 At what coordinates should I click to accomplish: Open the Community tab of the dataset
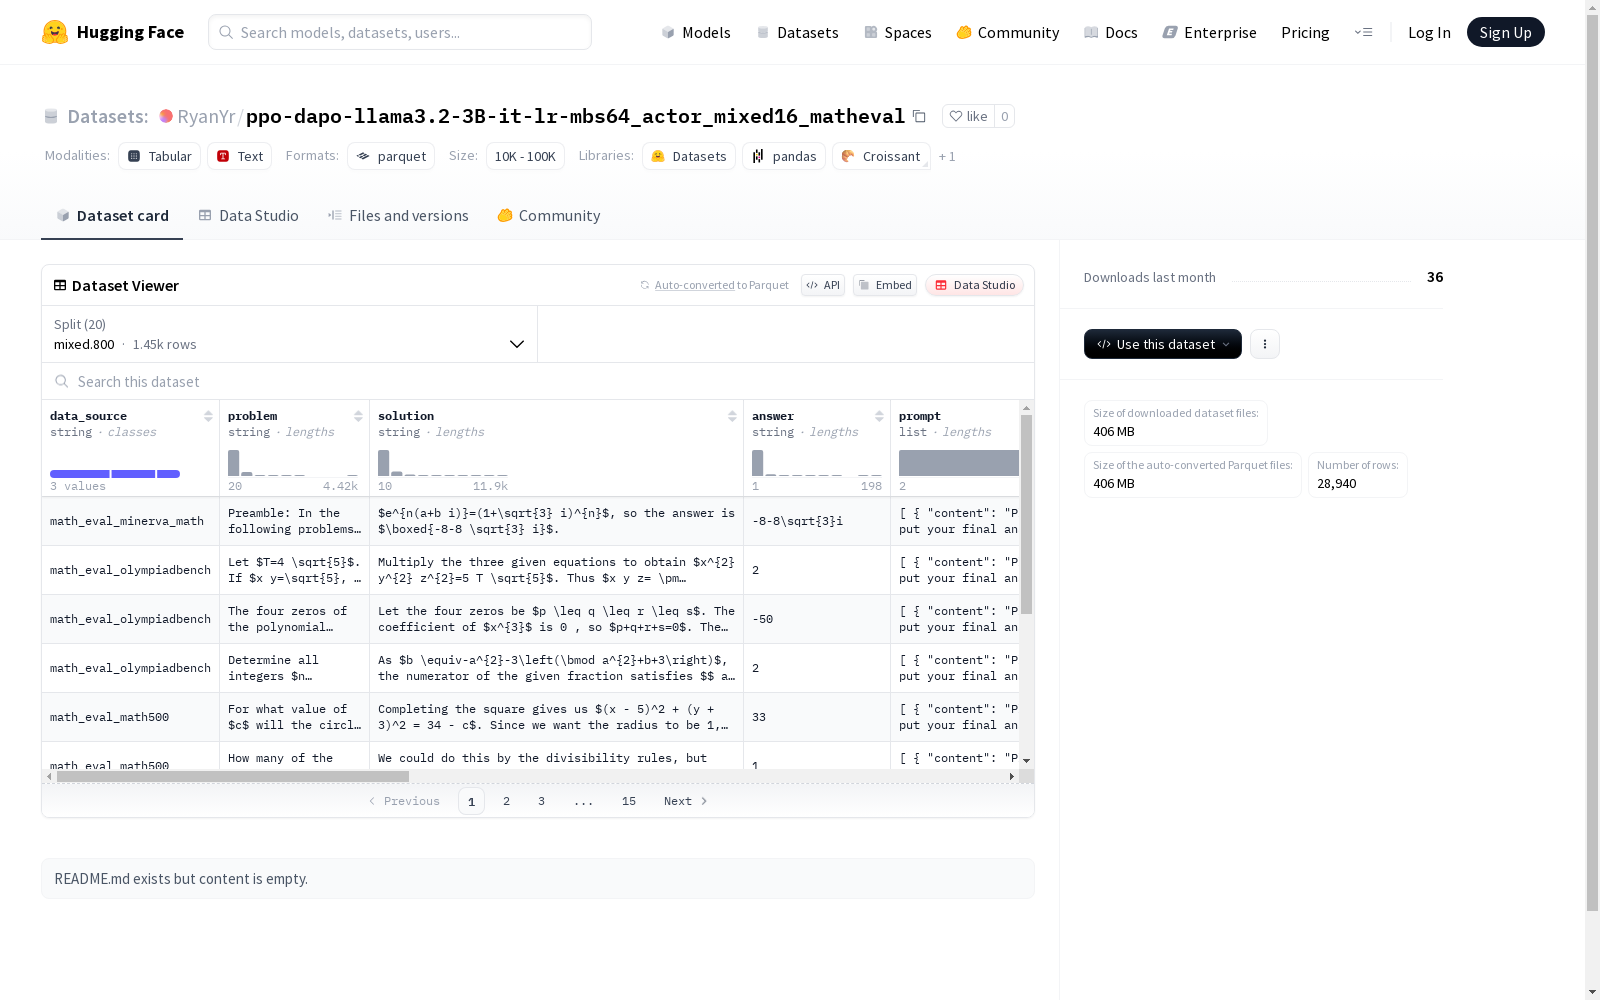549,215
